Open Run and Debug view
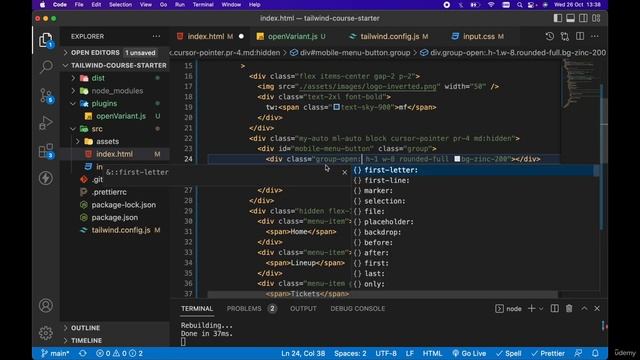 point(46,123)
